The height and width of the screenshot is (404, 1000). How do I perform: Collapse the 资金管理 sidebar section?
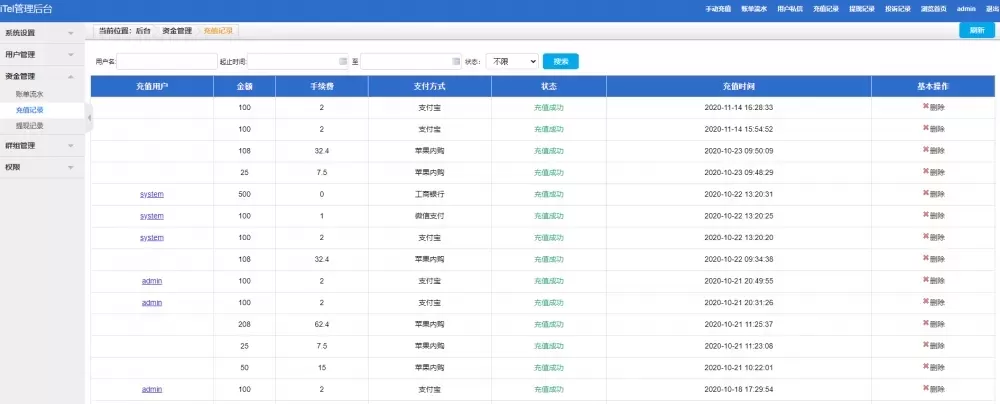[42, 76]
